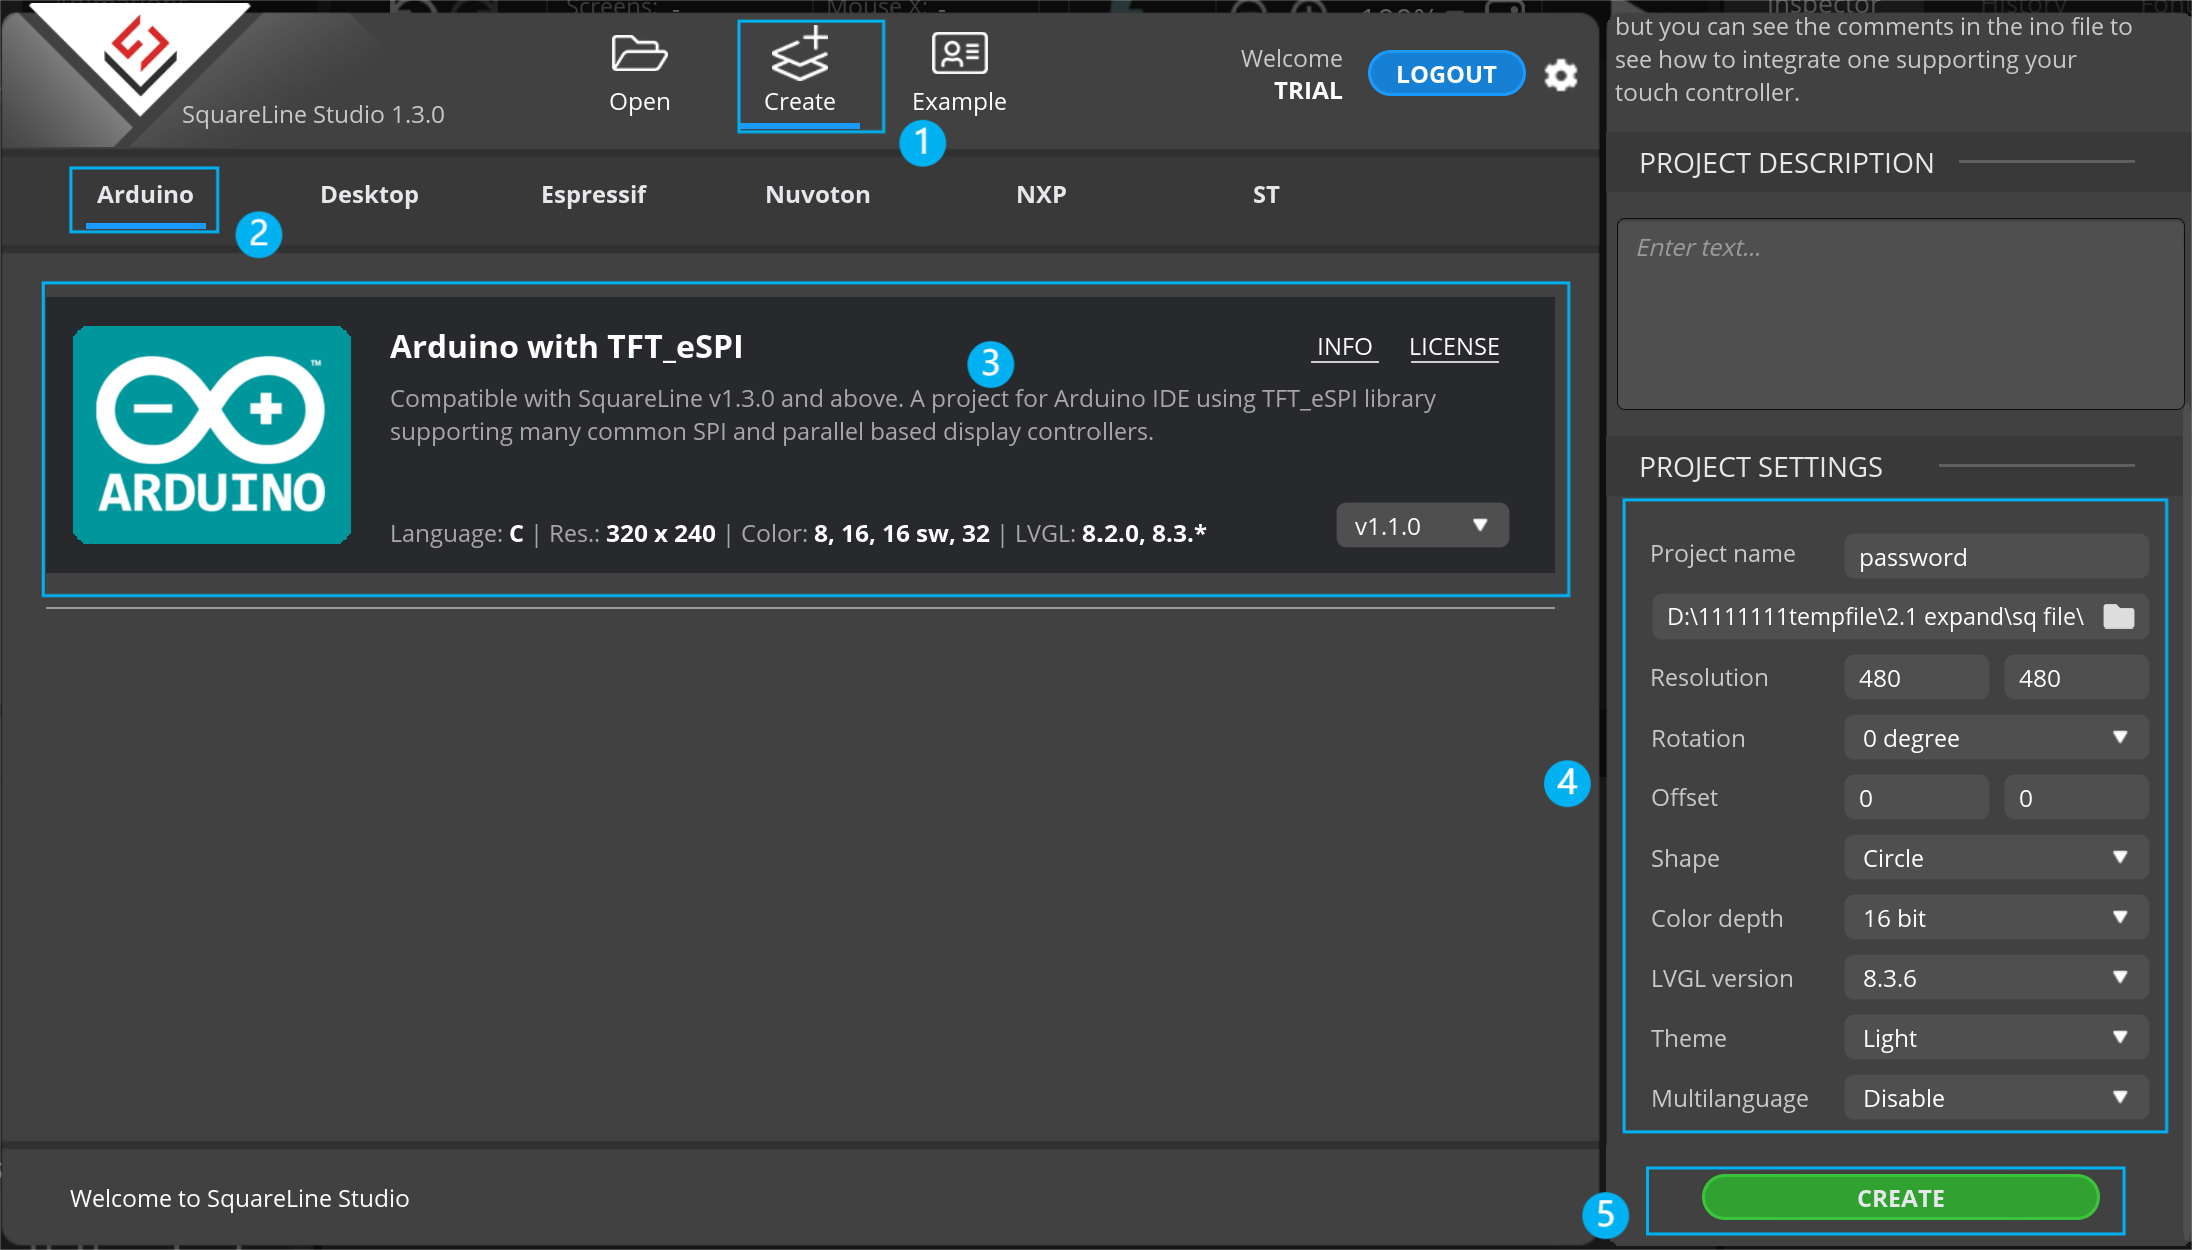Change the Shape dropdown from Circle
The height and width of the screenshot is (1250, 2192).
pos(1995,857)
